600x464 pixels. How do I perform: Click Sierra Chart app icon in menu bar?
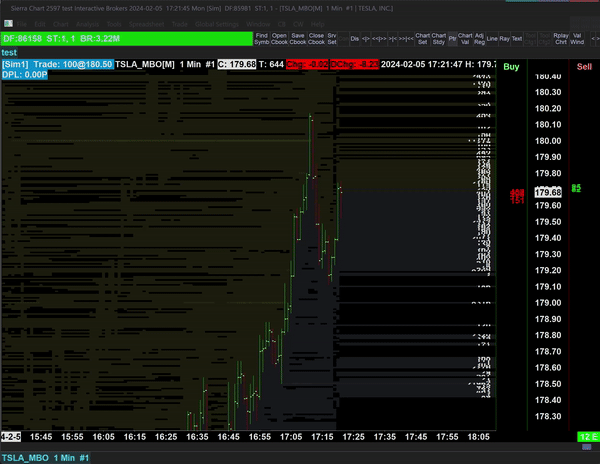[8, 24]
